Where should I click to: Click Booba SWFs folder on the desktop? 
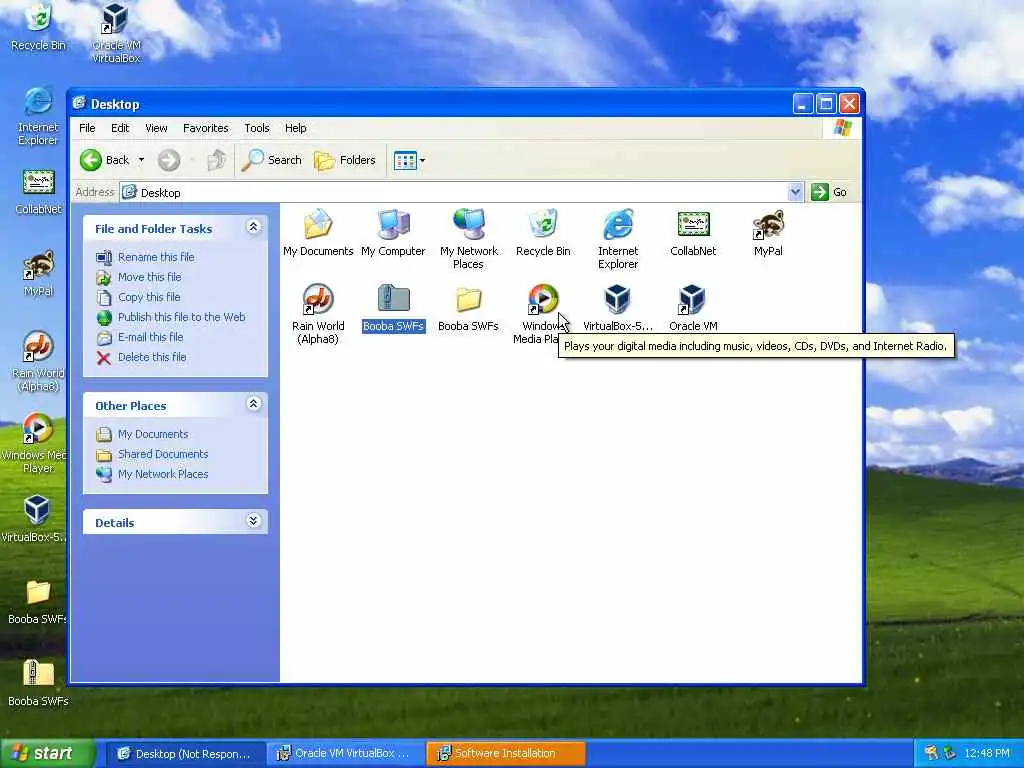(37, 601)
